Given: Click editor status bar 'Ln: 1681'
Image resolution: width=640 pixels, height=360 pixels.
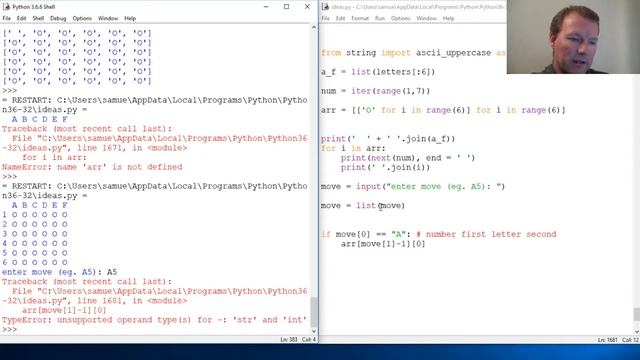Looking at the screenshot, I should tap(607, 340).
